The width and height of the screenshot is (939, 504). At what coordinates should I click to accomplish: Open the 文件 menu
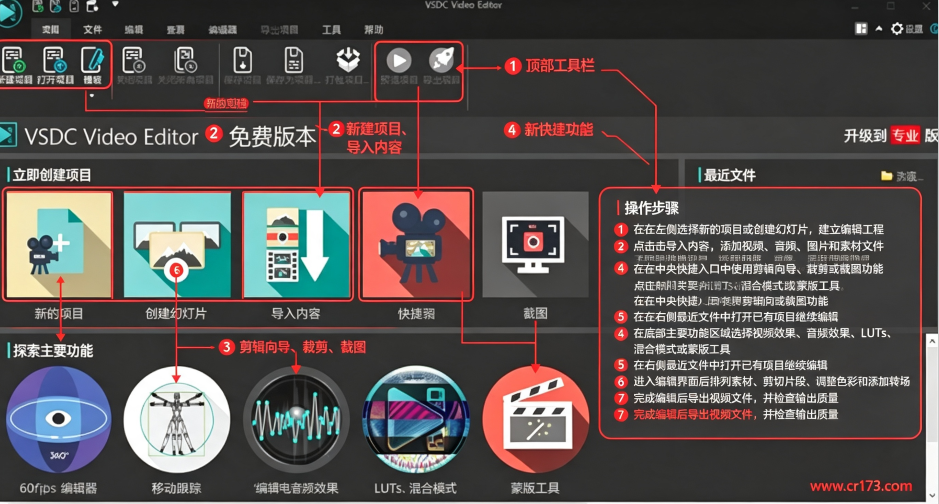click(x=92, y=29)
